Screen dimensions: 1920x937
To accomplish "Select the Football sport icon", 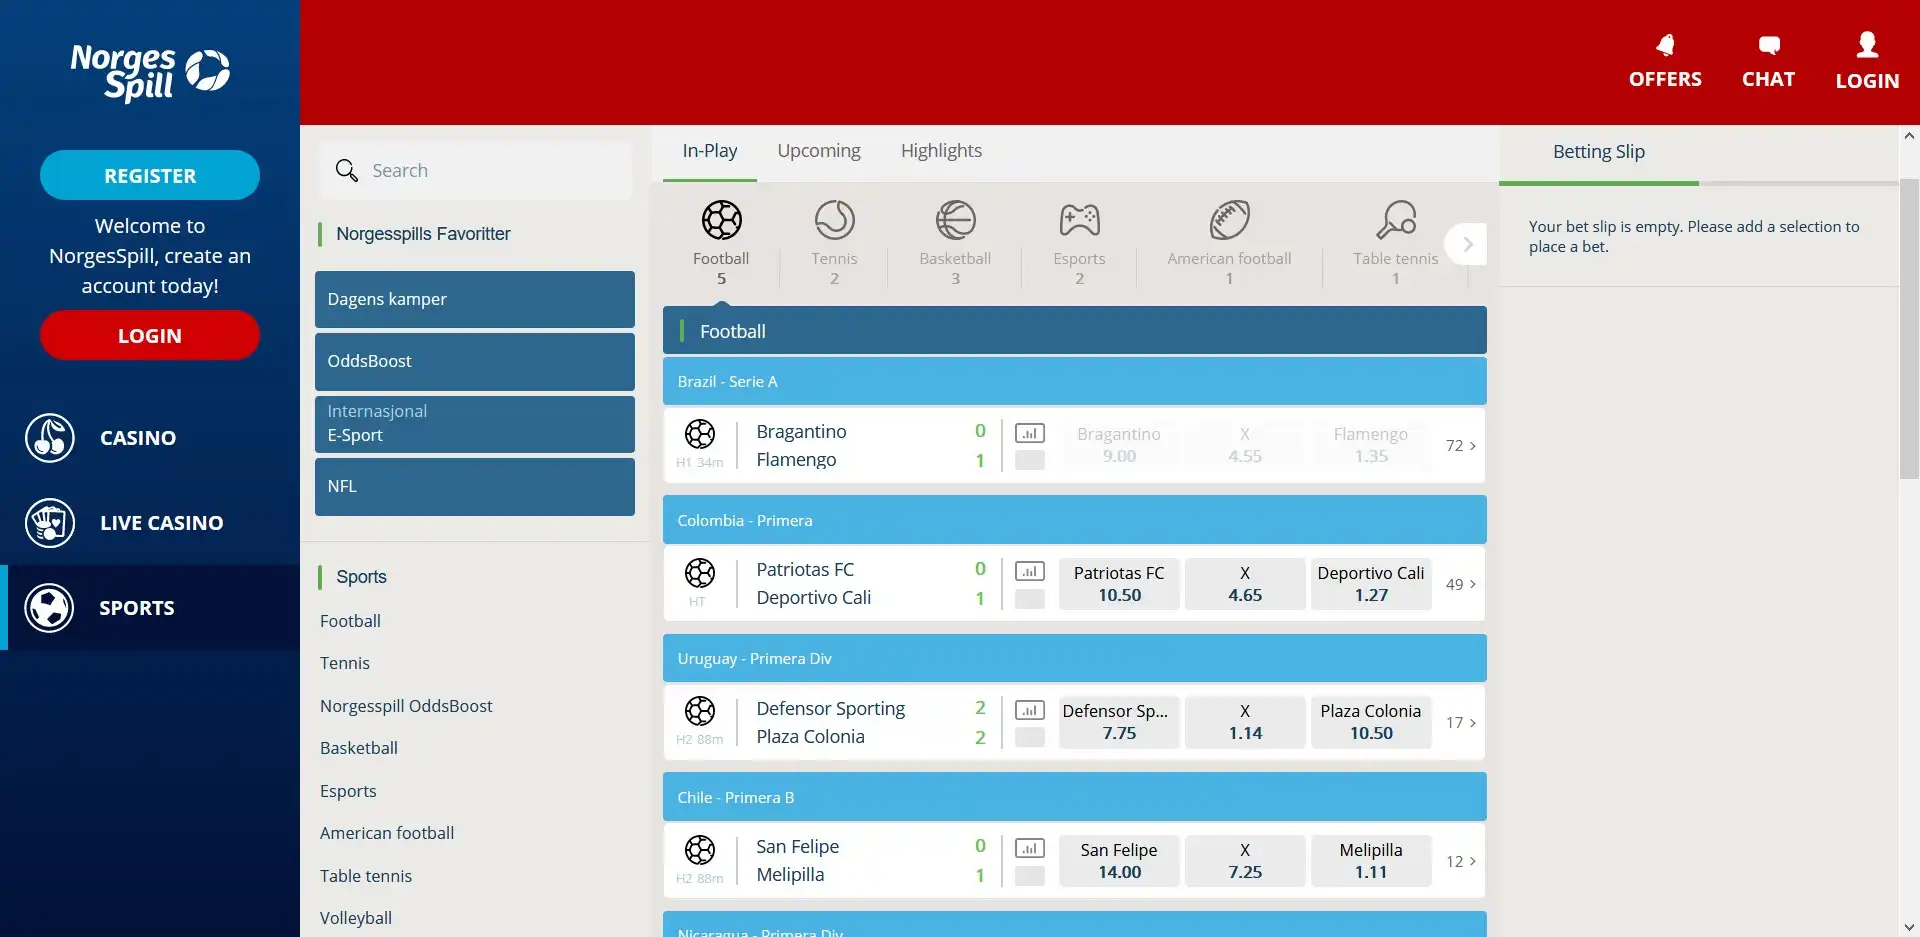I will [721, 221].
